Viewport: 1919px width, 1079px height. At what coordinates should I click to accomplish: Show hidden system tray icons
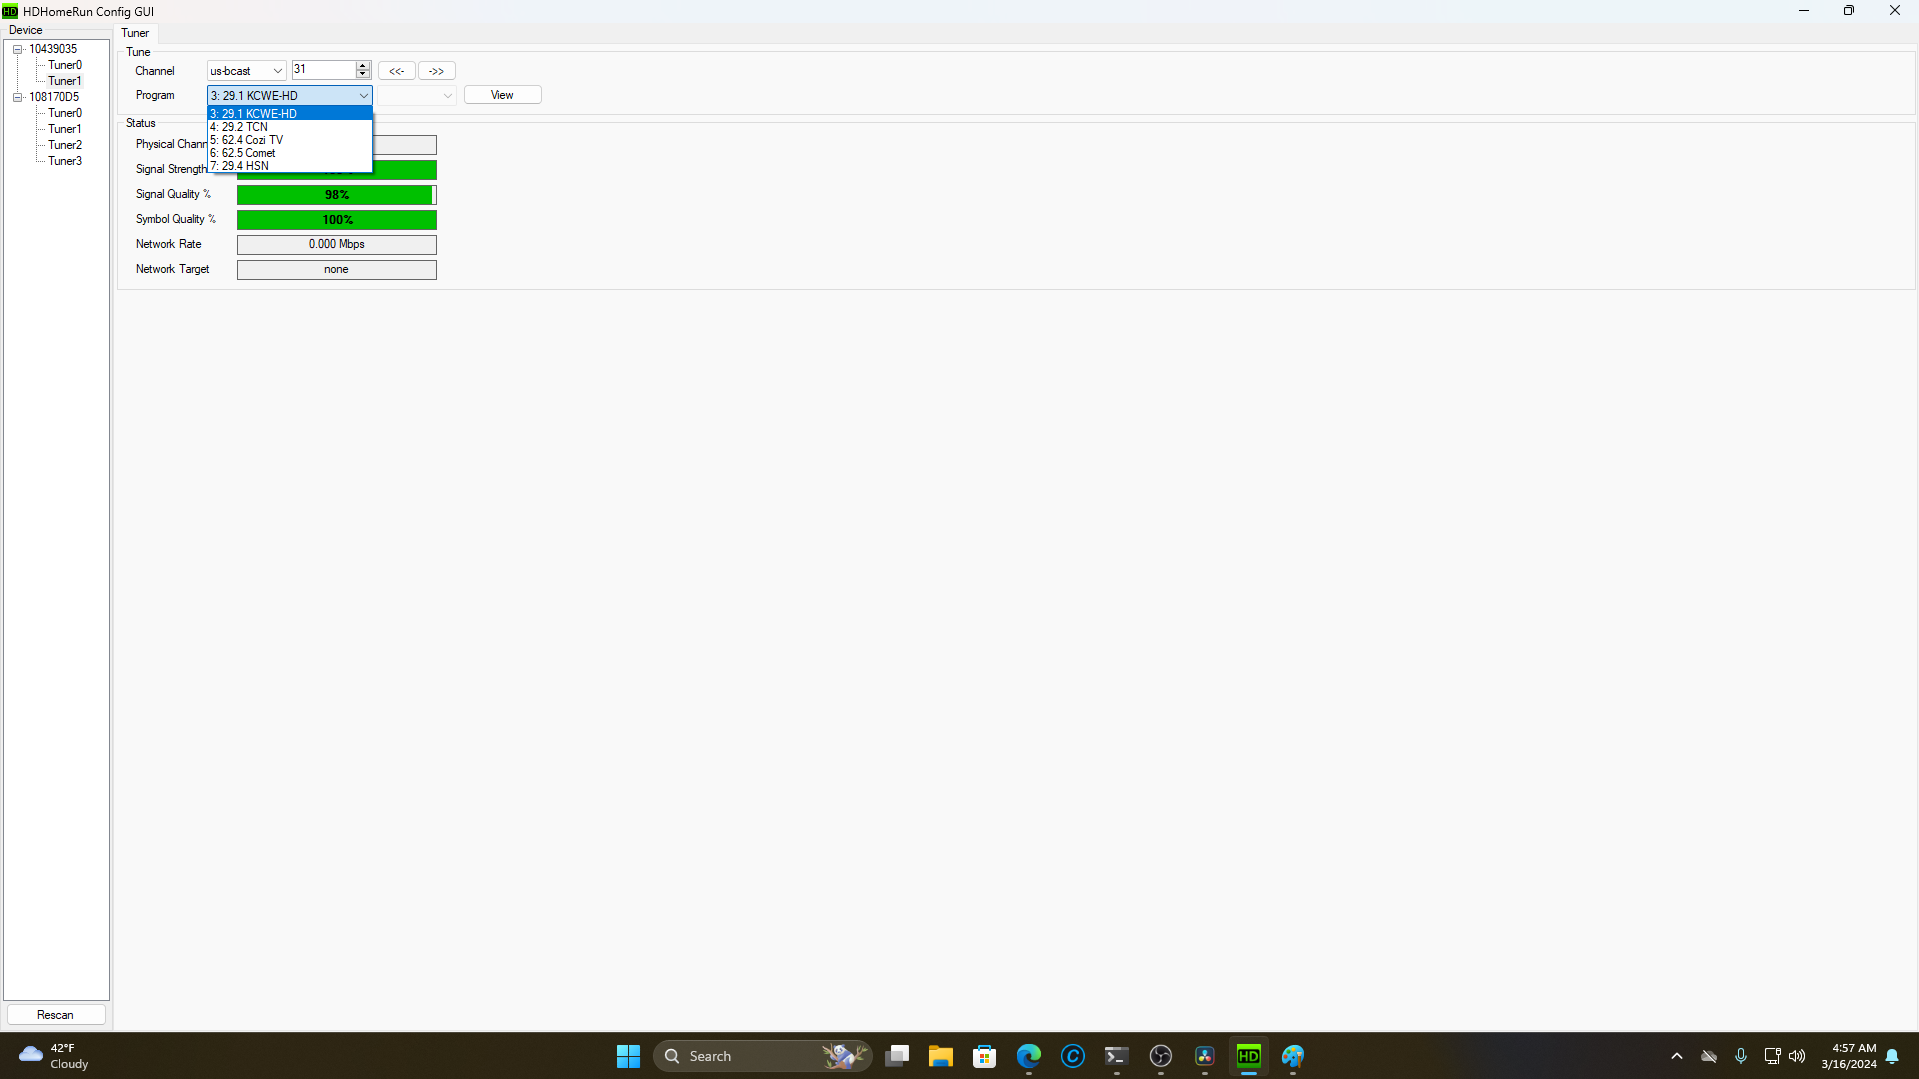pyautogui.click(x=1677, y=1056)
